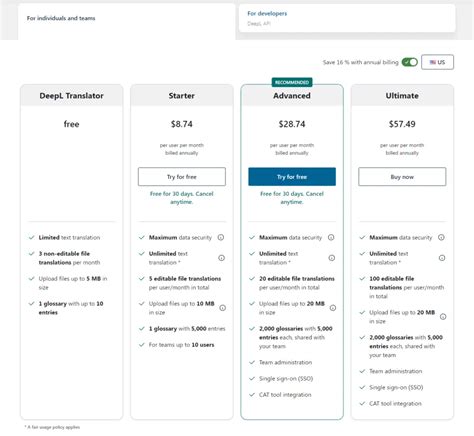Viewport: 474px width, 436px height.
Task: Open Starter Maximum data security info icon
Action: click(221, 237)
